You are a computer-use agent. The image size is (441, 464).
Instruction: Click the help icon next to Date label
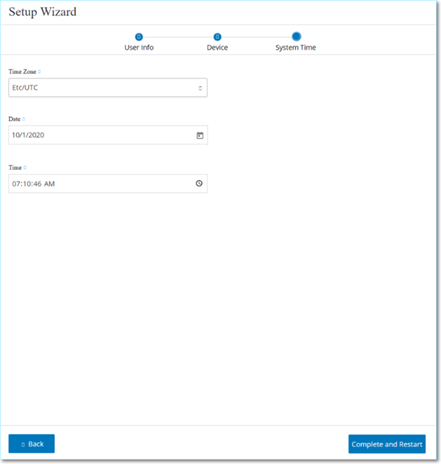(24, 119)
